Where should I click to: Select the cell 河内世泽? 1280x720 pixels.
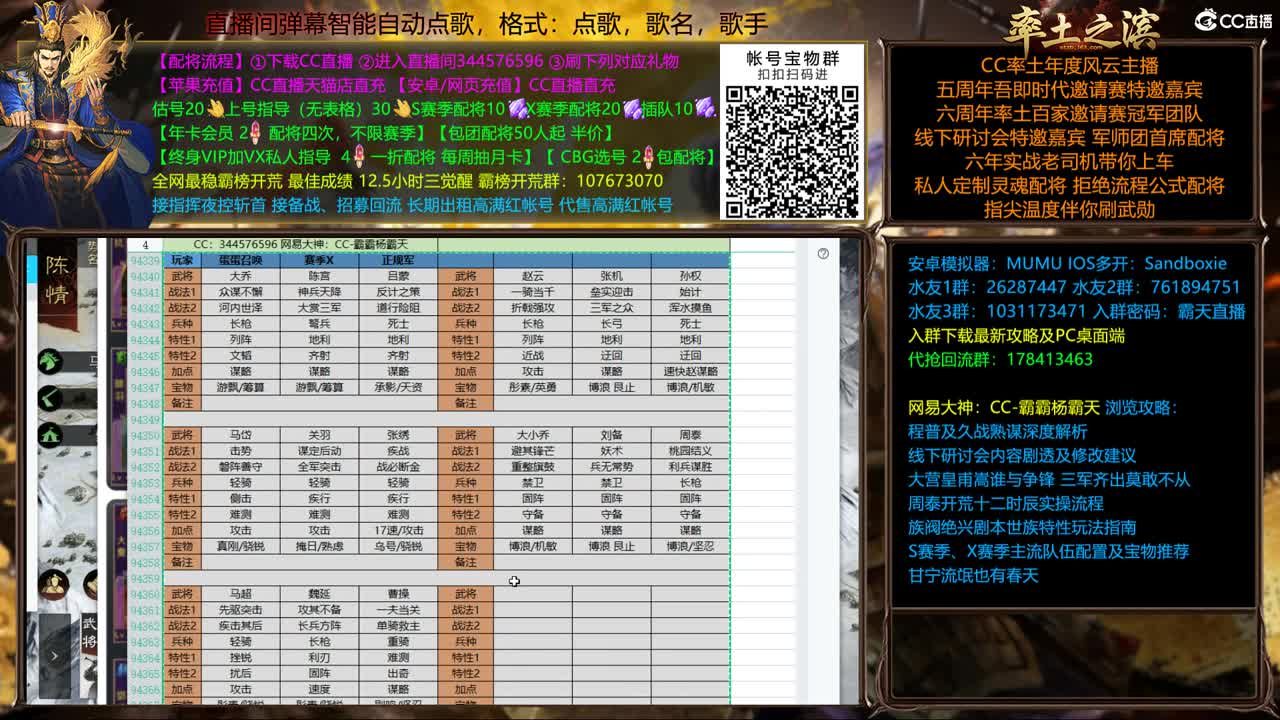click(240, 308)
